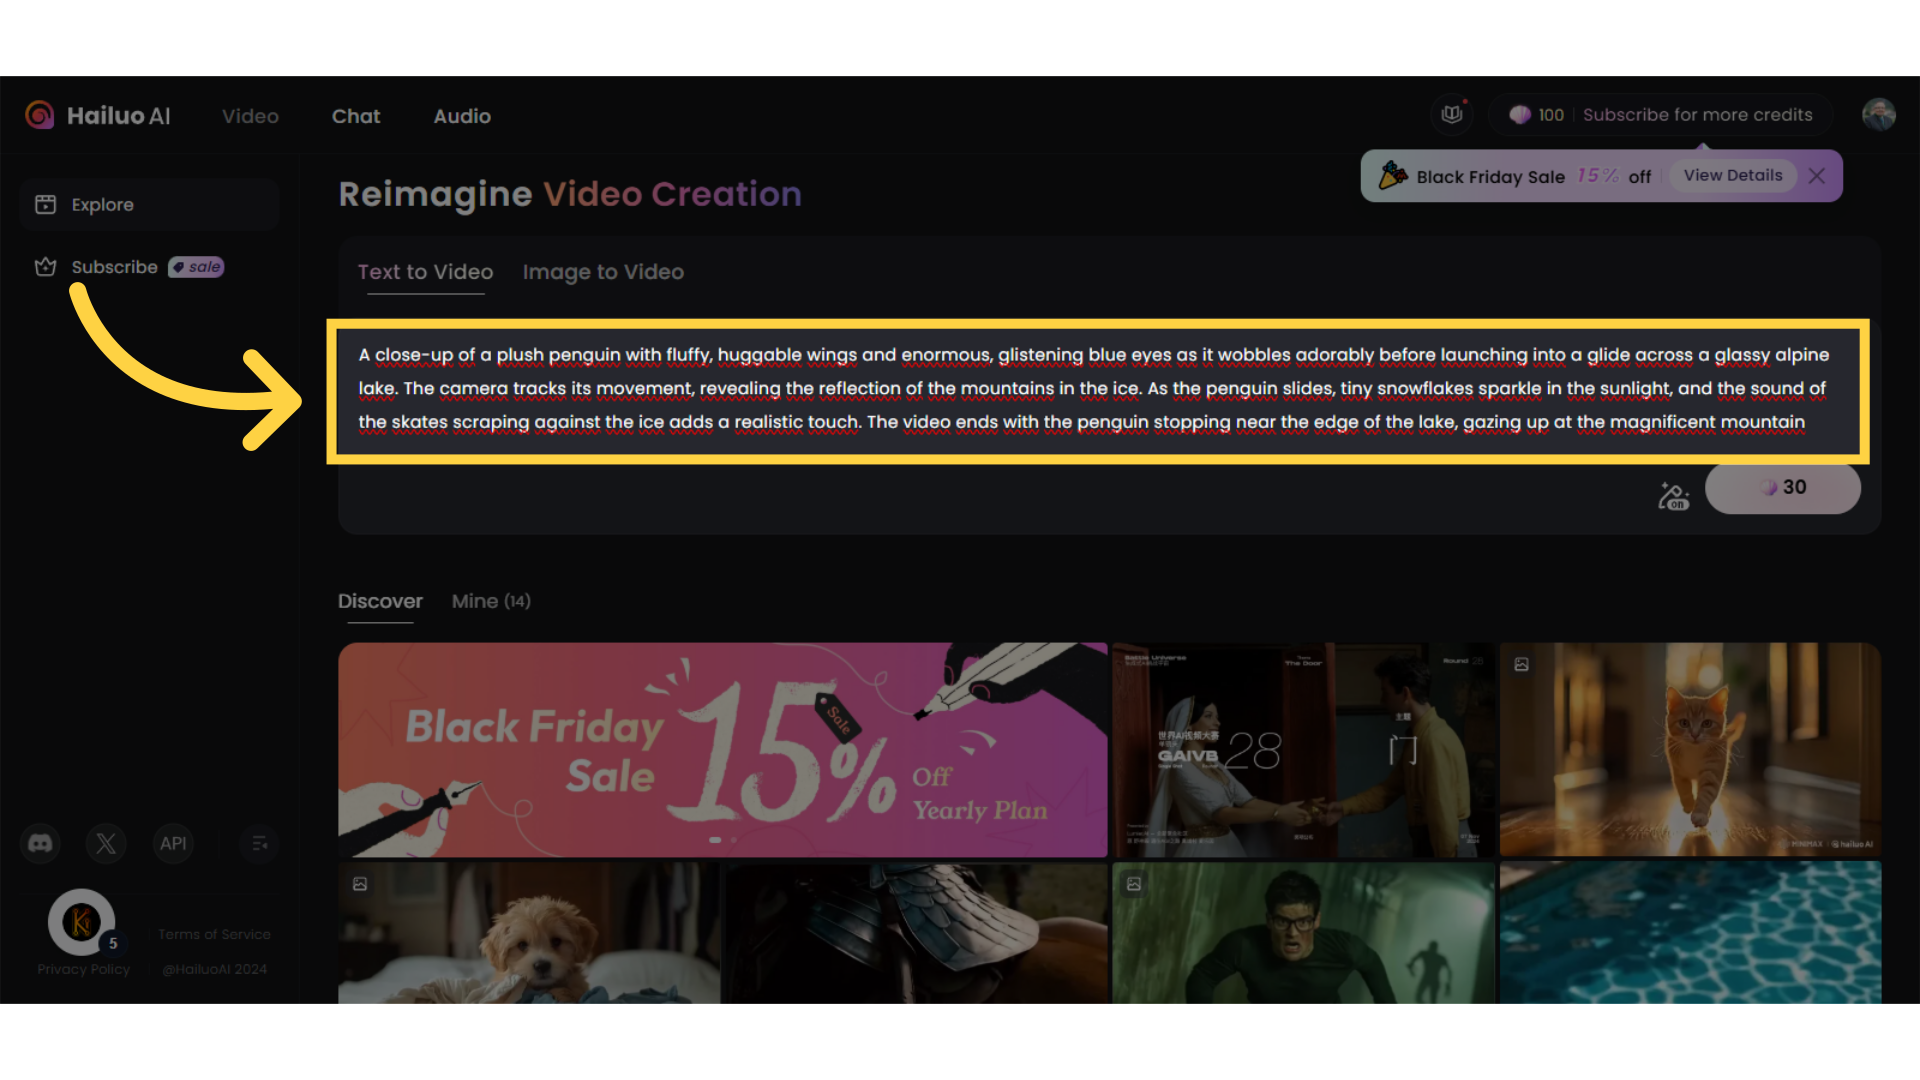Image resolution: width=1920 pixels, height=1080 pixels.
Task: Collapse the sidebar with the menu icon
Action: pyautogui.click(x=259, y=844)
